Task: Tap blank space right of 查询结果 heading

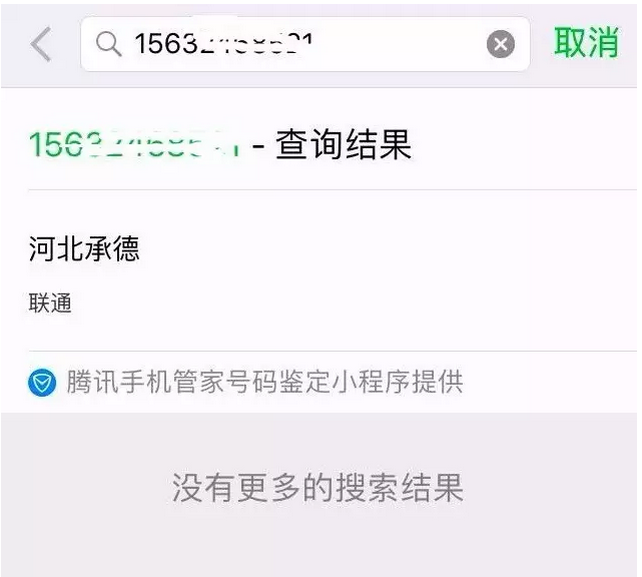Action: coord(524,144)
